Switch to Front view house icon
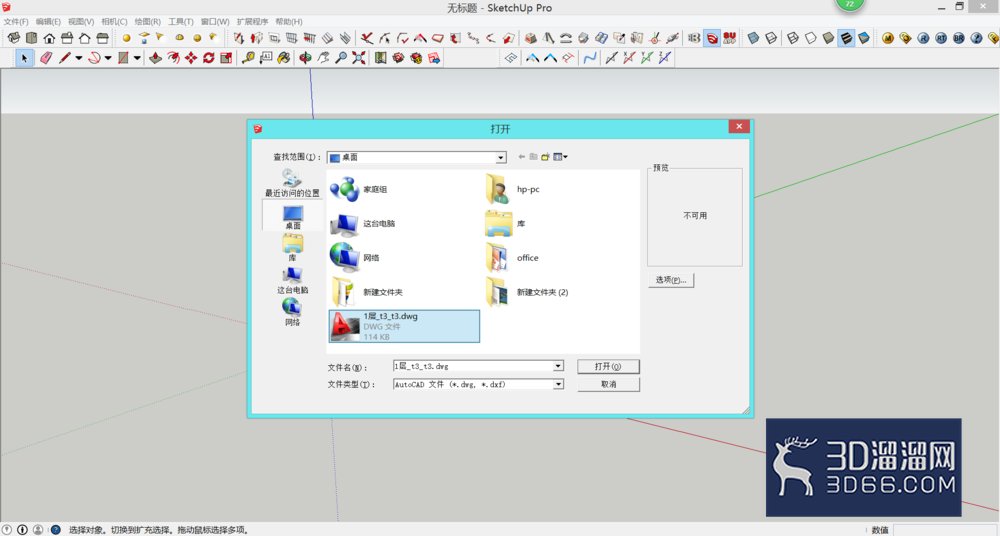This screenshot has height=536, width=1000. (49, 38)
